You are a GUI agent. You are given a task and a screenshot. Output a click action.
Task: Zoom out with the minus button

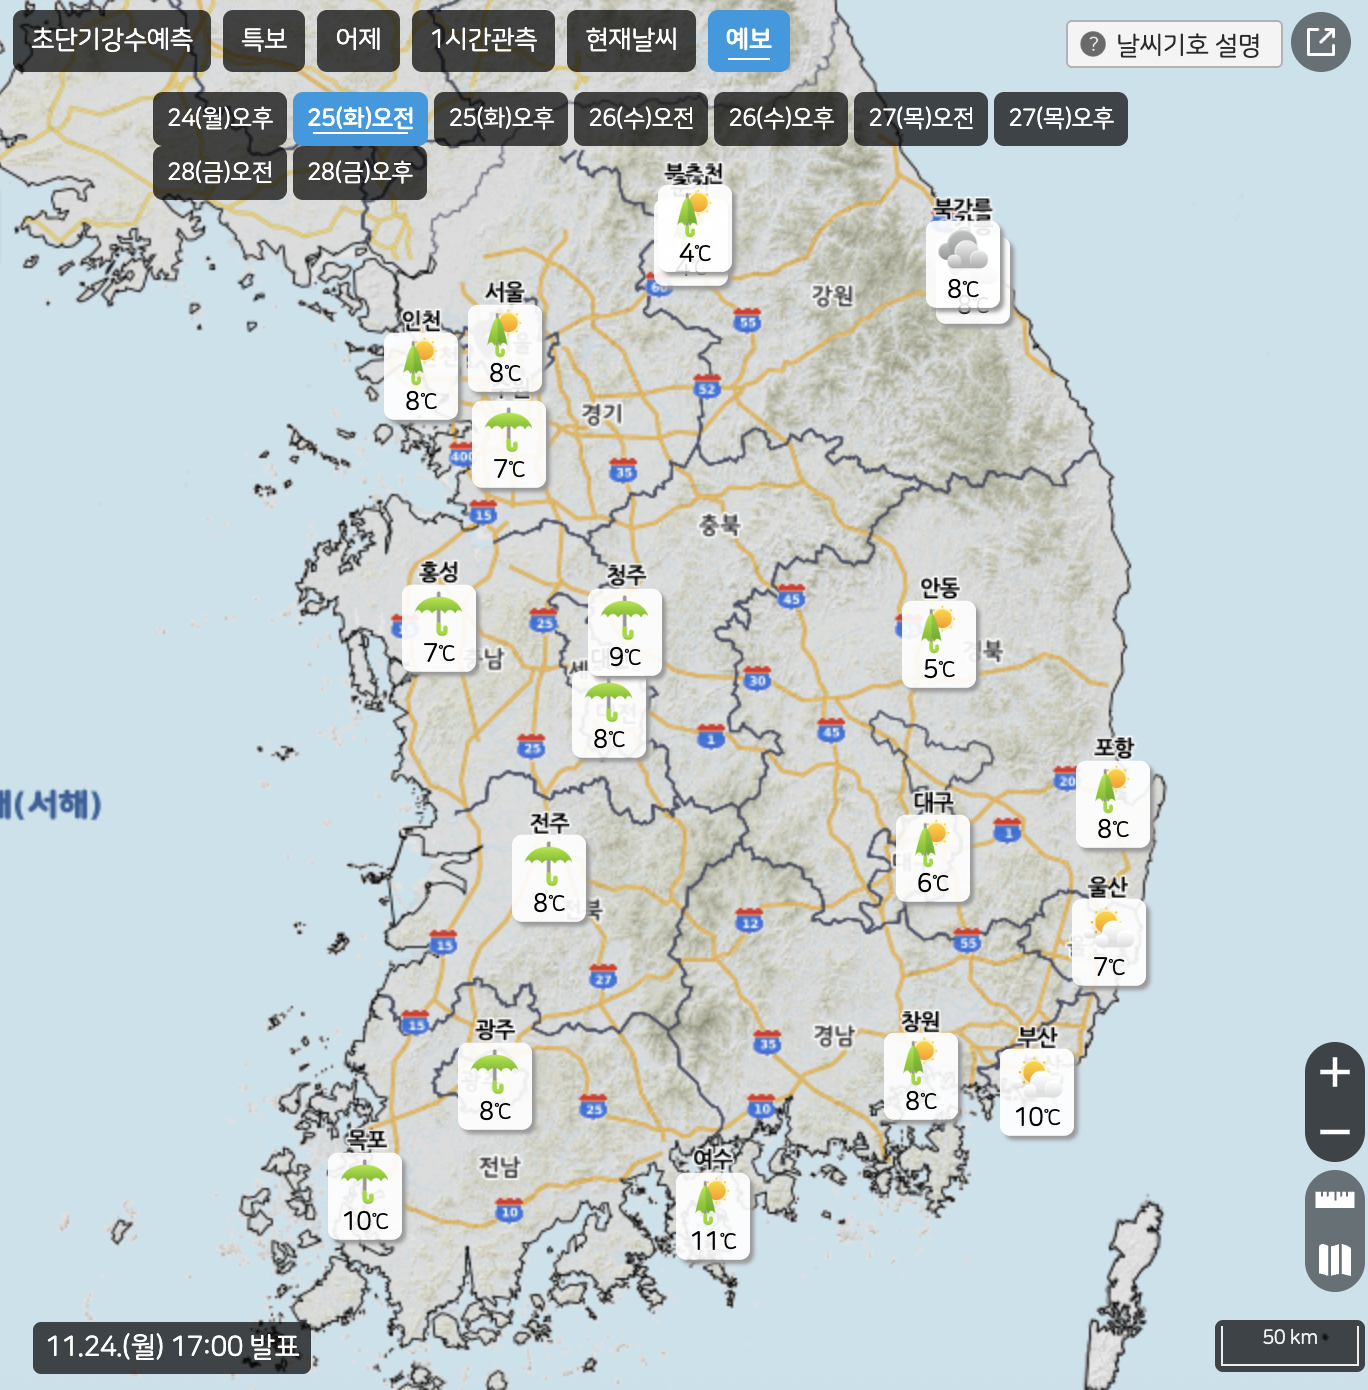pyautogui.click(x=1334, y=1132)
